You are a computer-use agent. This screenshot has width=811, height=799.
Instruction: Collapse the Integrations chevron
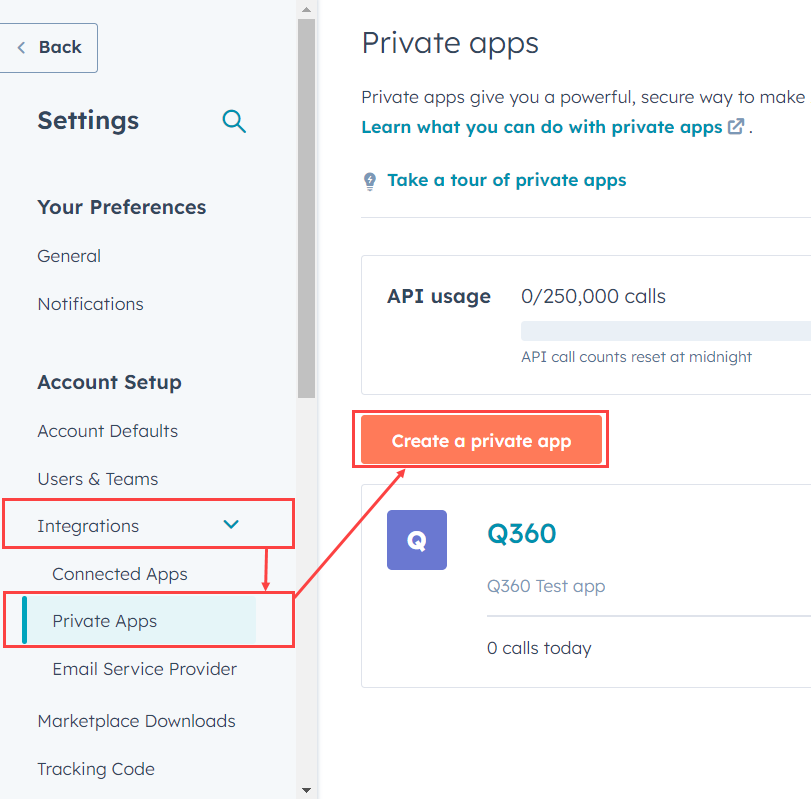pos(231,525)
